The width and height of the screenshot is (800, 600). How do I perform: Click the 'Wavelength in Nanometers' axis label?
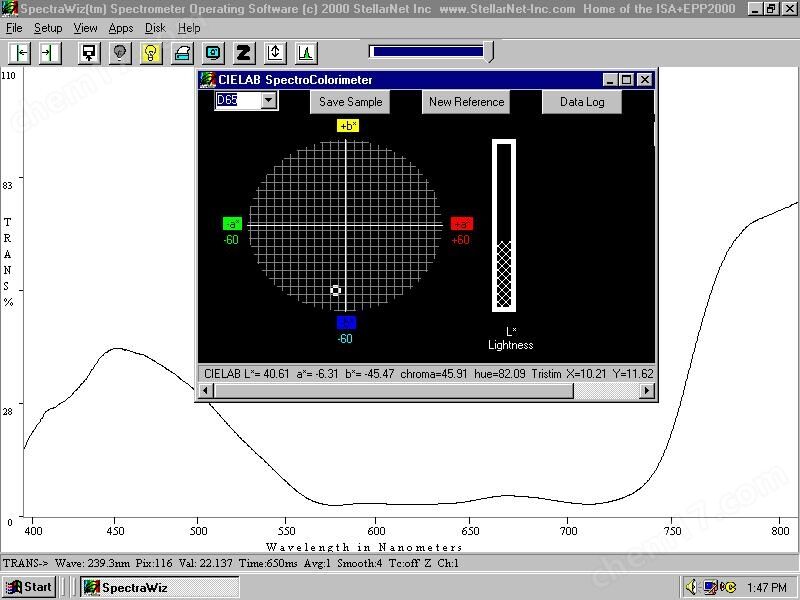[364, 547]
